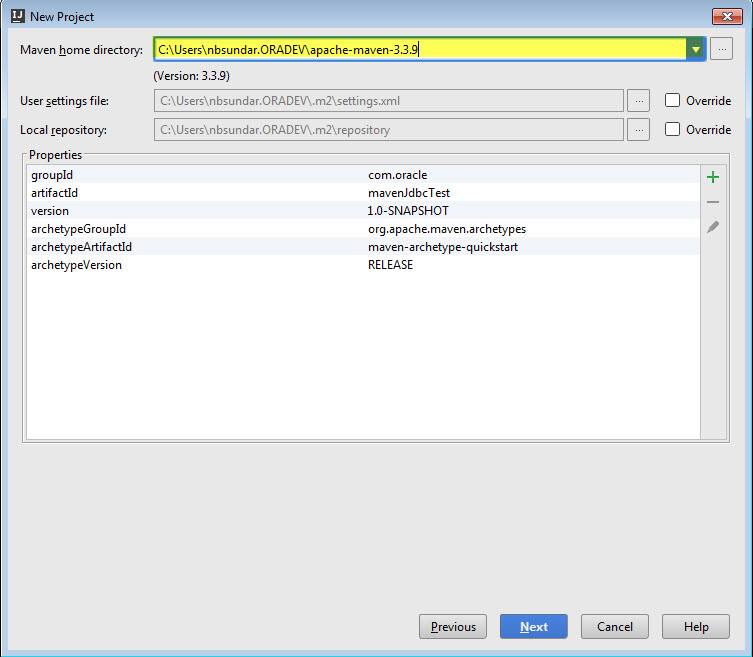Click the RELEASE value cell
753x657 pixels.
tap(390, 265)
